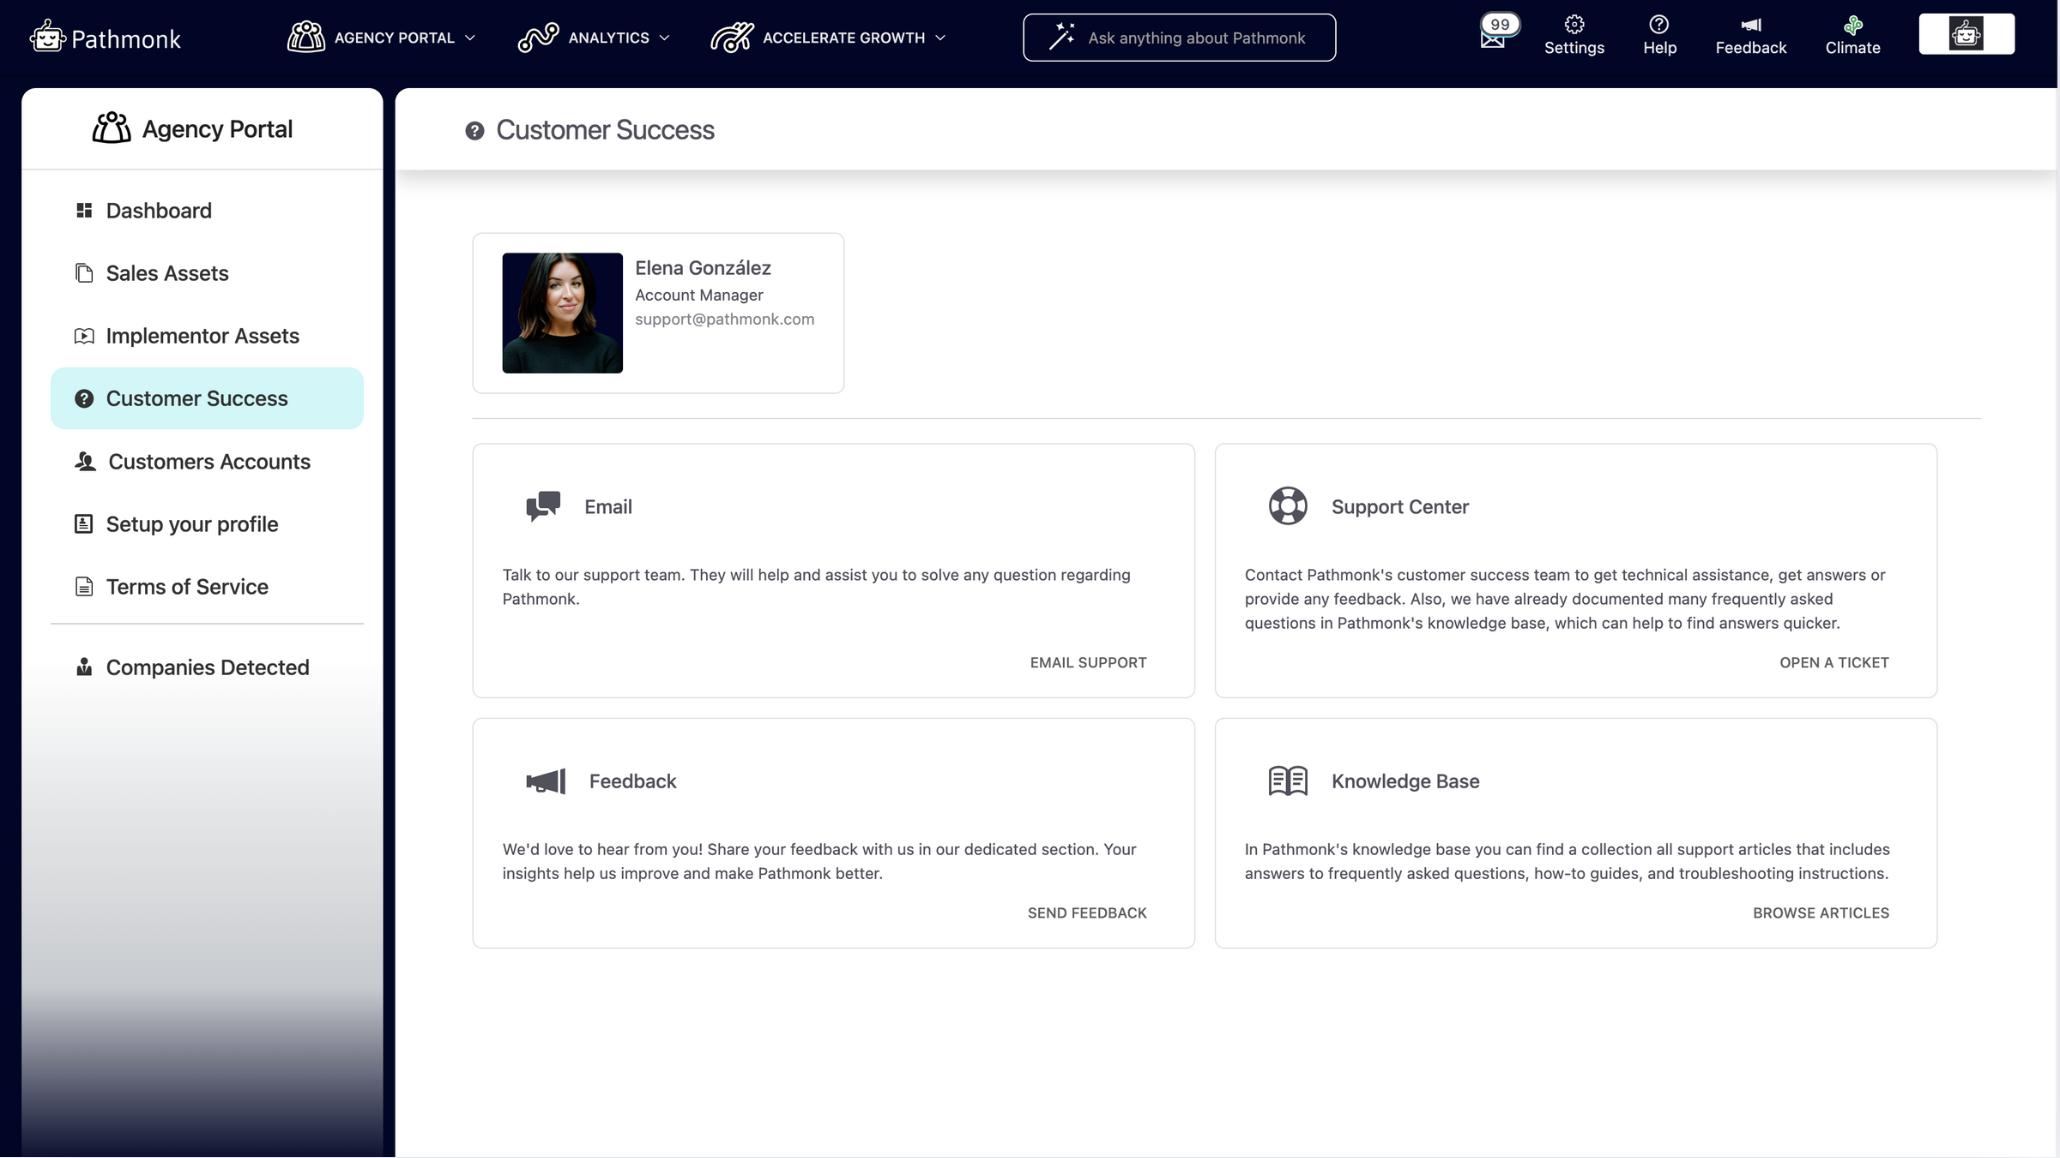The height and width of the screenshot is (1158, 2060).
Task: Click the Pathmonk logo icon
Action: [x=47, y=38]
